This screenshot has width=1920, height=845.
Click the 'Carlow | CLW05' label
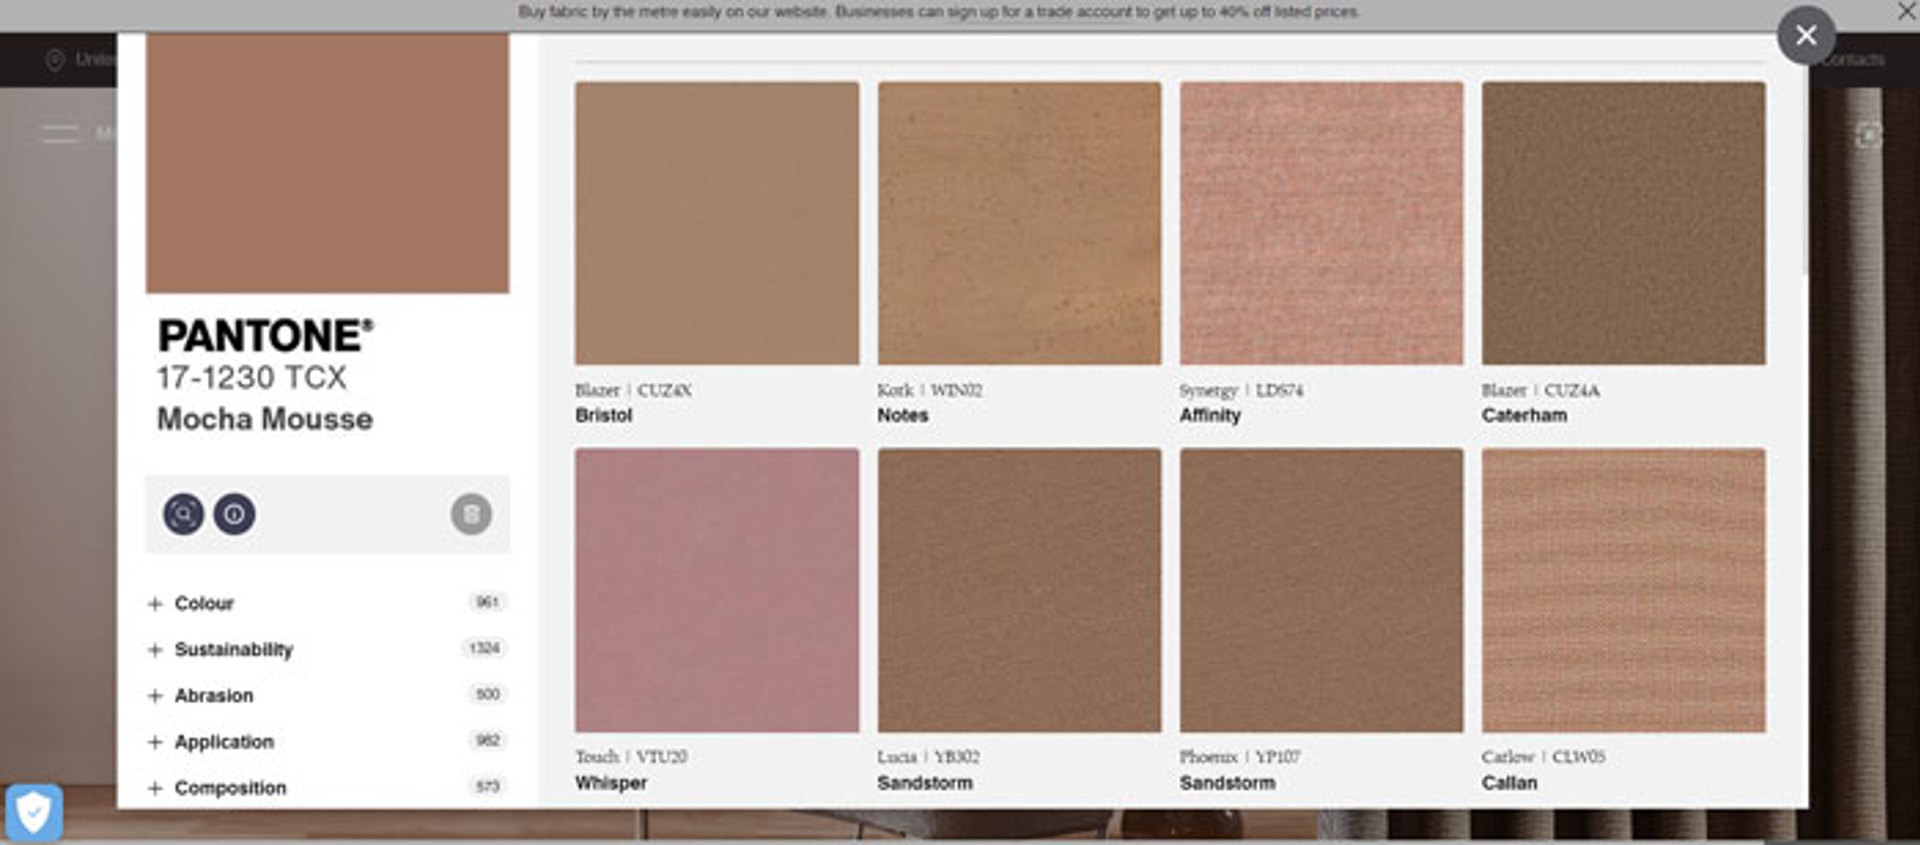click(x=1543, y=757)
